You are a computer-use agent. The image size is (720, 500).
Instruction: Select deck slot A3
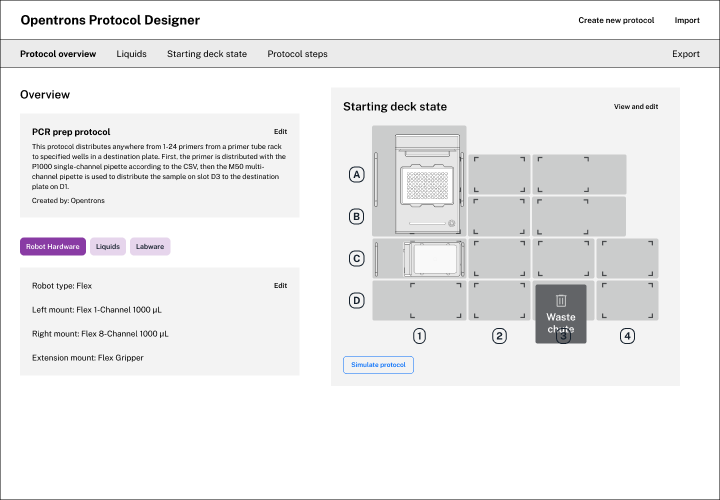(579, 174)
